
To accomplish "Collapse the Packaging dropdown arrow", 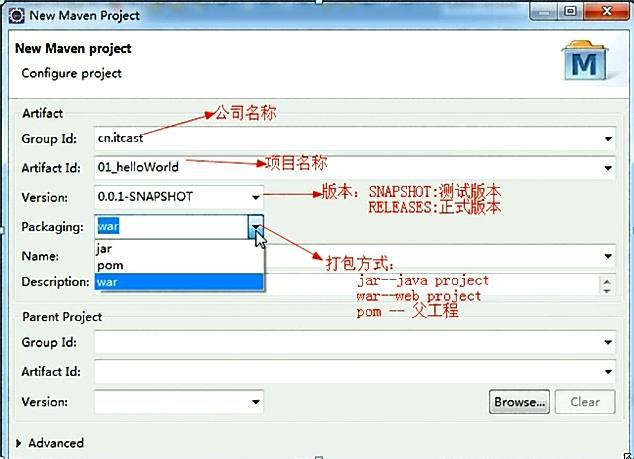I will pos(256,226).
